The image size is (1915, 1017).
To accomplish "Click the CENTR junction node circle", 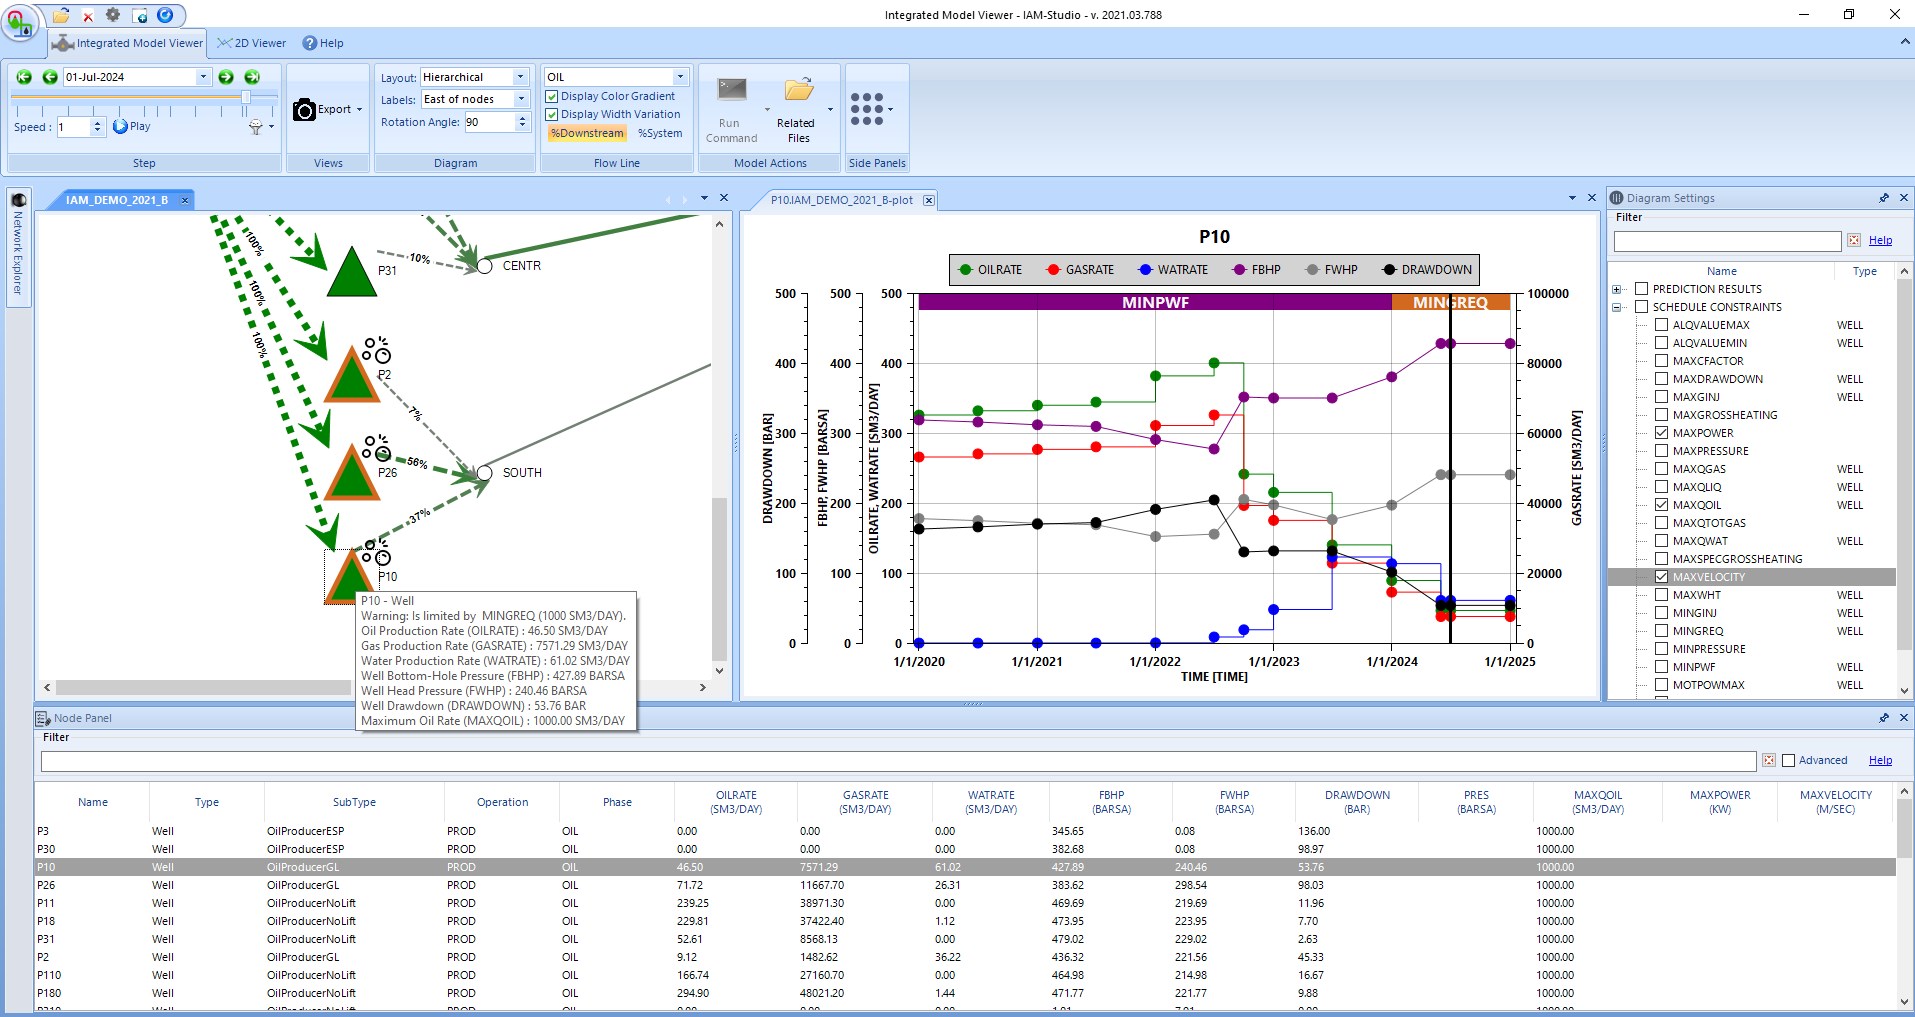I will pyautogui.click(x=484, y=266).
